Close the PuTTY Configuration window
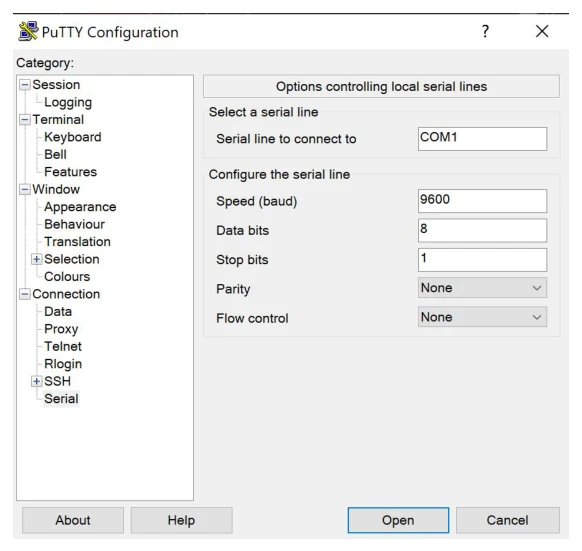The width and height of the screenshot is (582, 551). click(x=542, y=32)
